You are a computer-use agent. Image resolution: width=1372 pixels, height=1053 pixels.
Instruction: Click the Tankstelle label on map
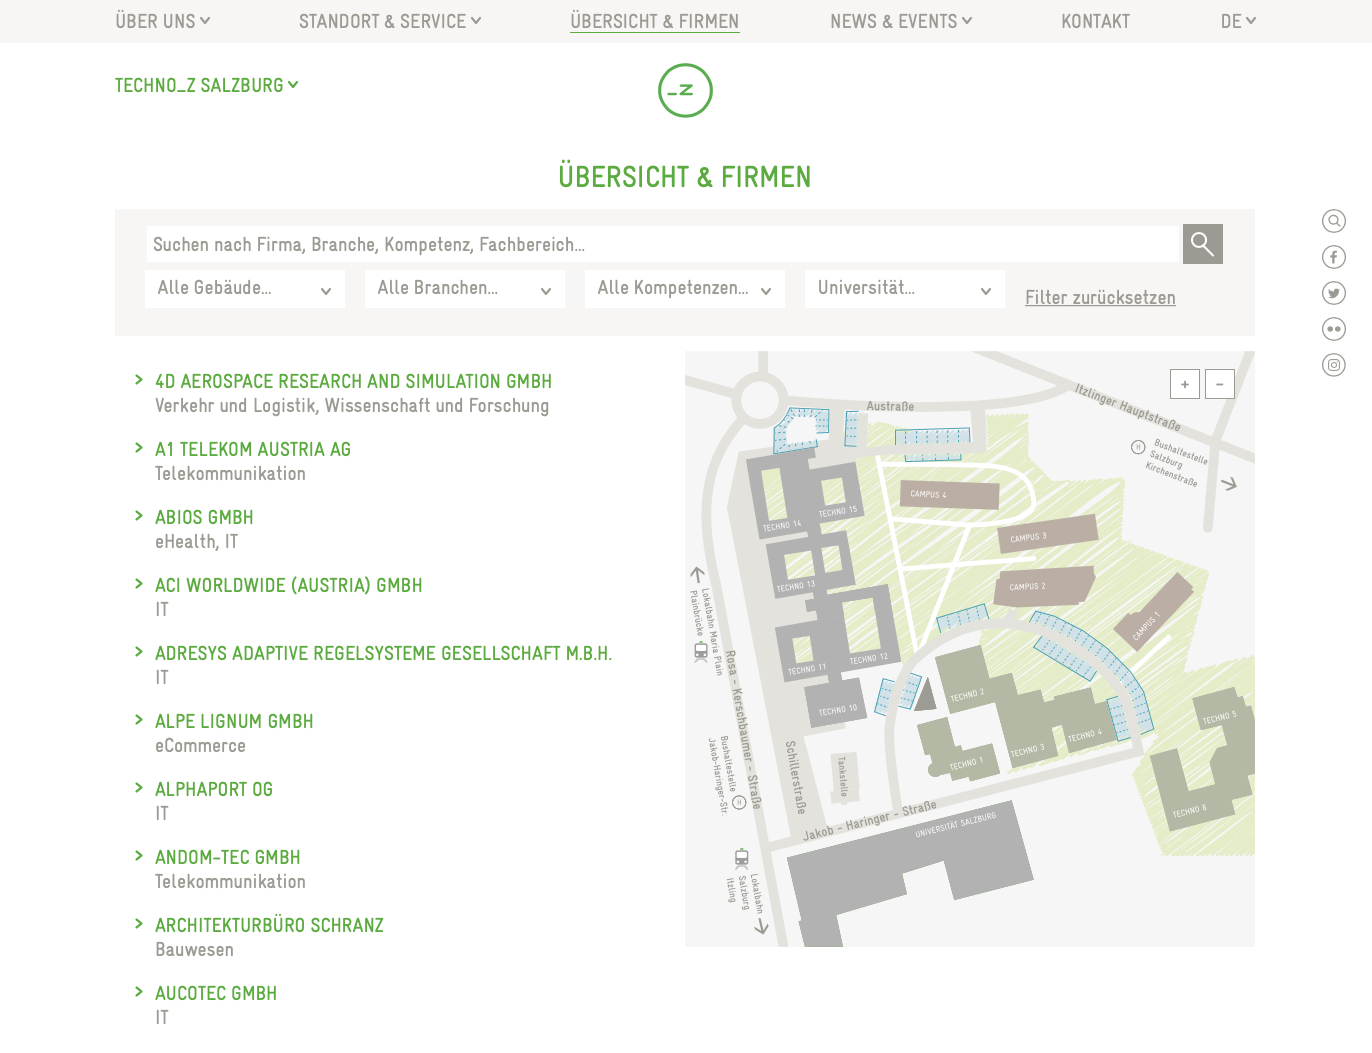click(x=843, y=776)
